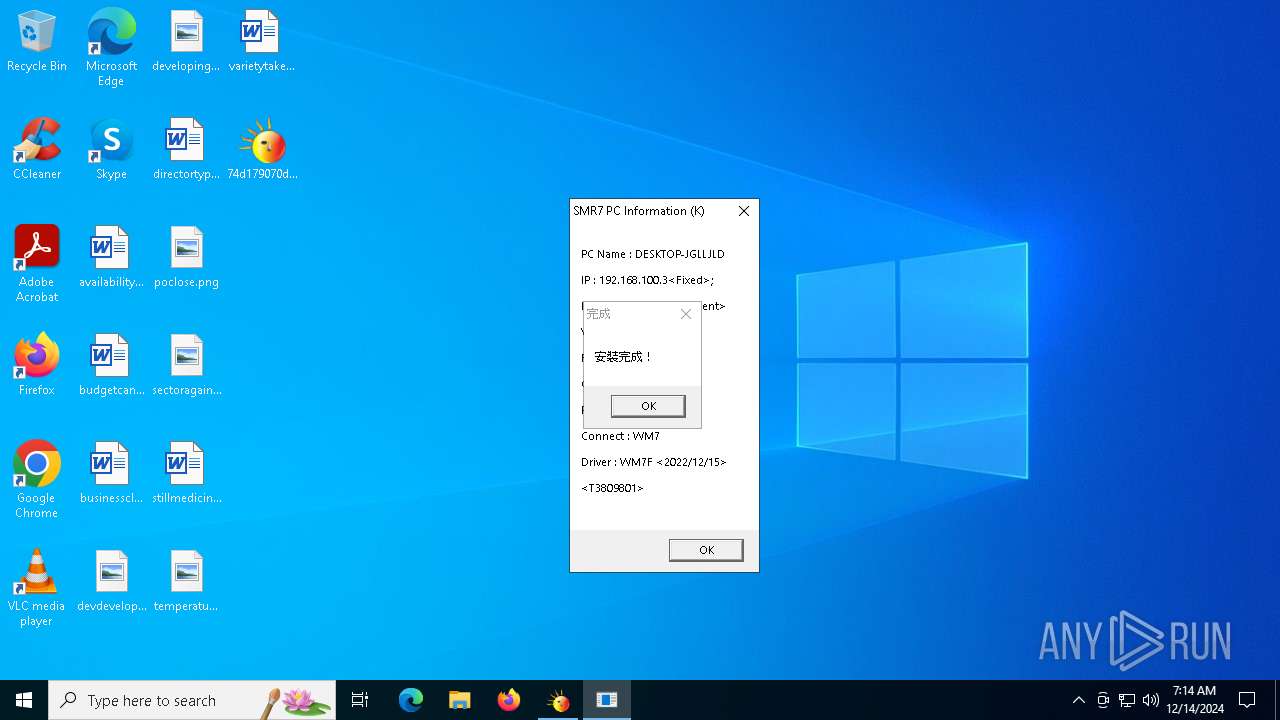Open the Windows Start menu
1280x720 pixels.
pyautogui.click(x=24, y=700)
